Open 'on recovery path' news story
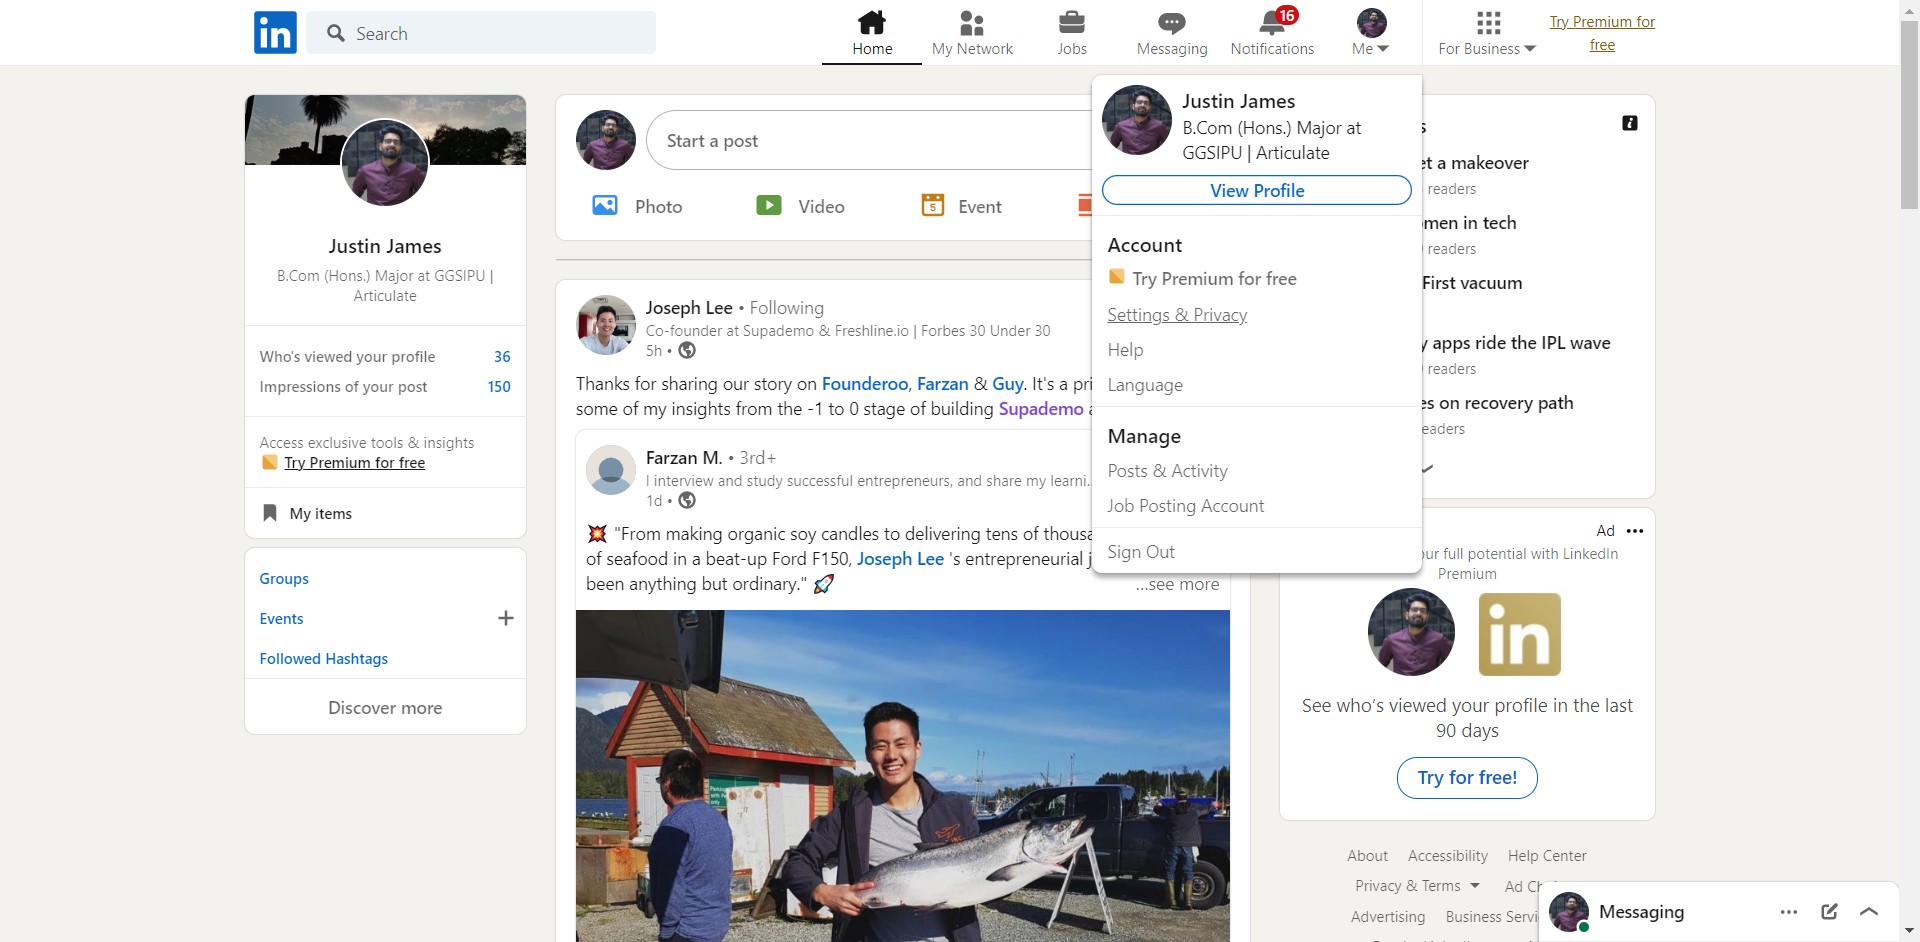 [1497, 403]
